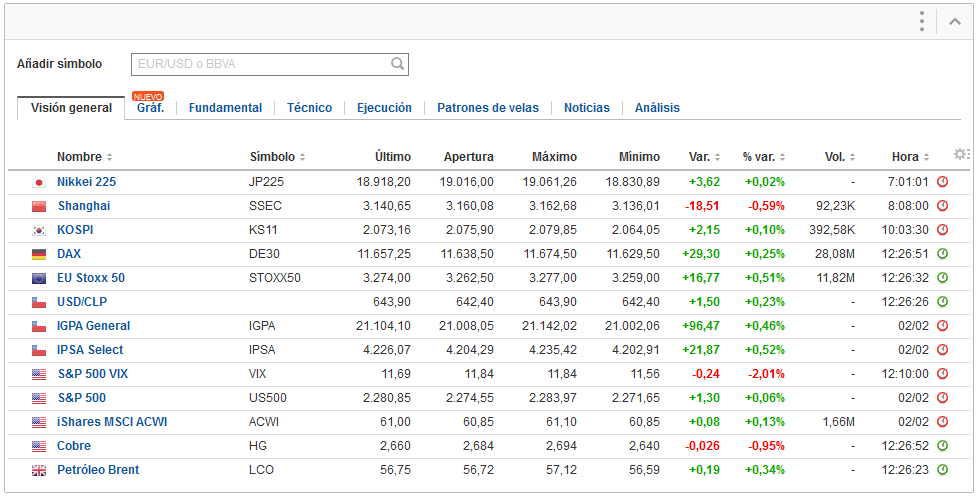Open the DAX link
This screenshot has width=978, height=499.
69,254
